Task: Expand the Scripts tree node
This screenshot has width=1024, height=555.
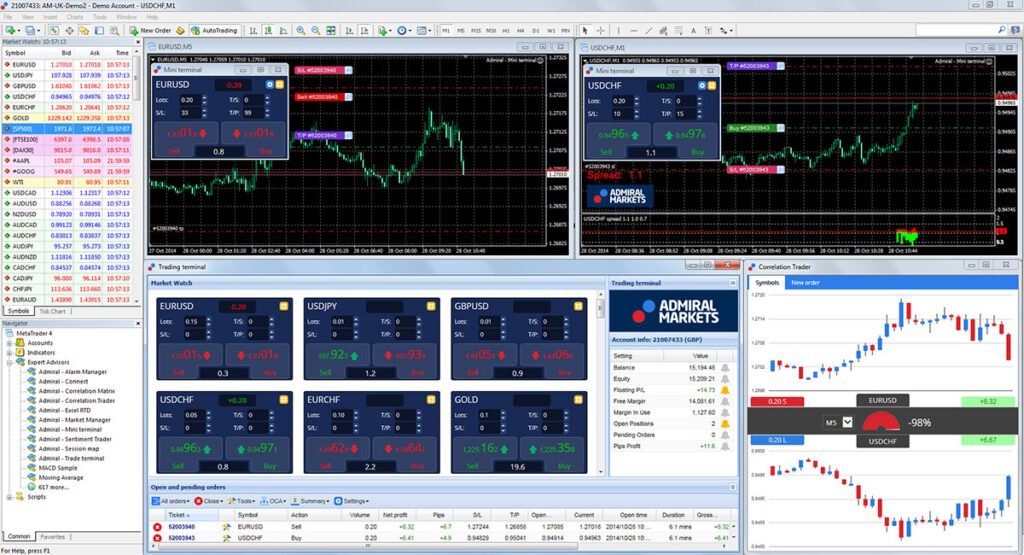Action: (x=9, y=497)
